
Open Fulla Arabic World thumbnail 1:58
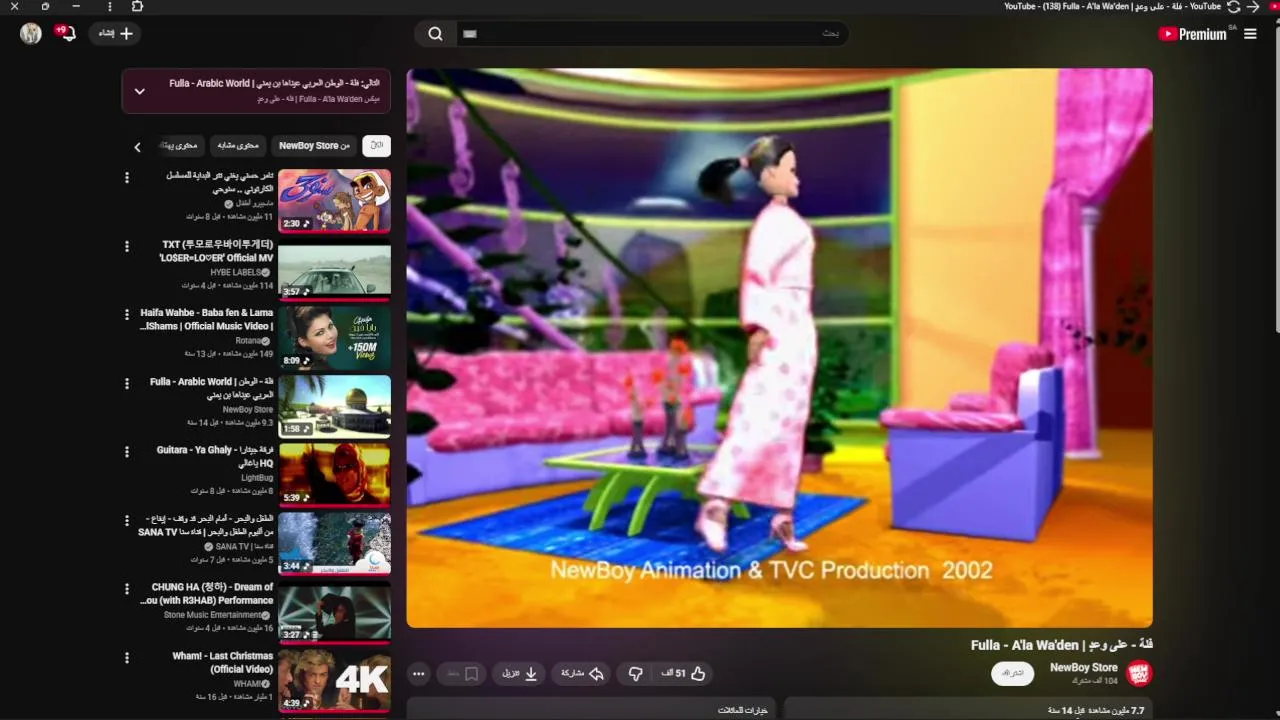click(x=334, y=406)
